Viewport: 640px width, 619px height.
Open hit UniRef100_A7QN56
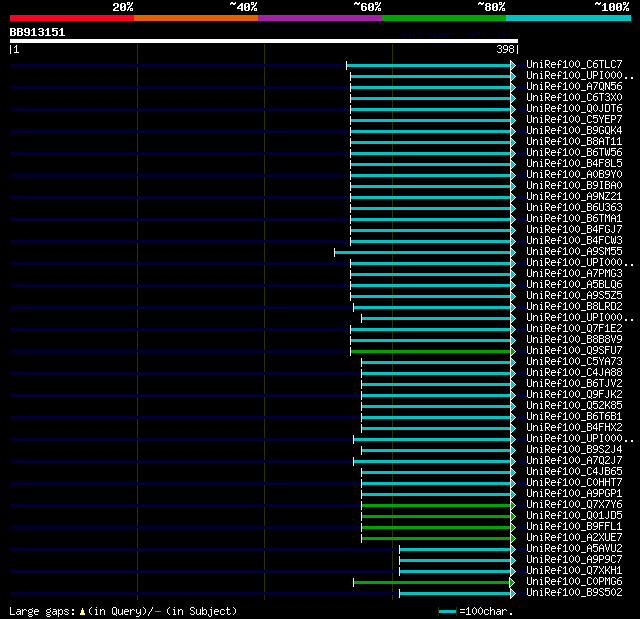click(x=574, y=87)
